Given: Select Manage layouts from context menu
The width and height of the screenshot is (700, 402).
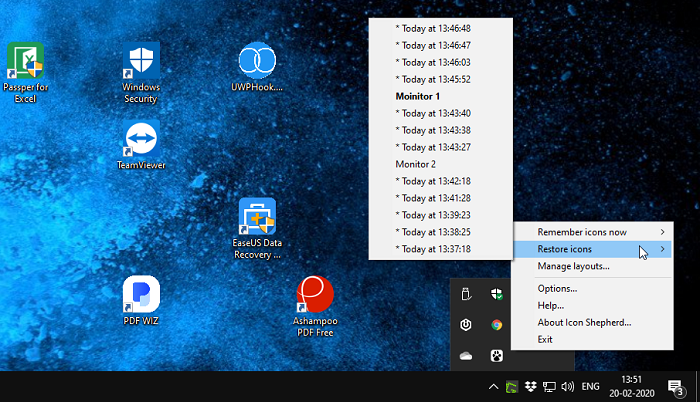Looking at the screenshot, I should [x=573, y=266].
